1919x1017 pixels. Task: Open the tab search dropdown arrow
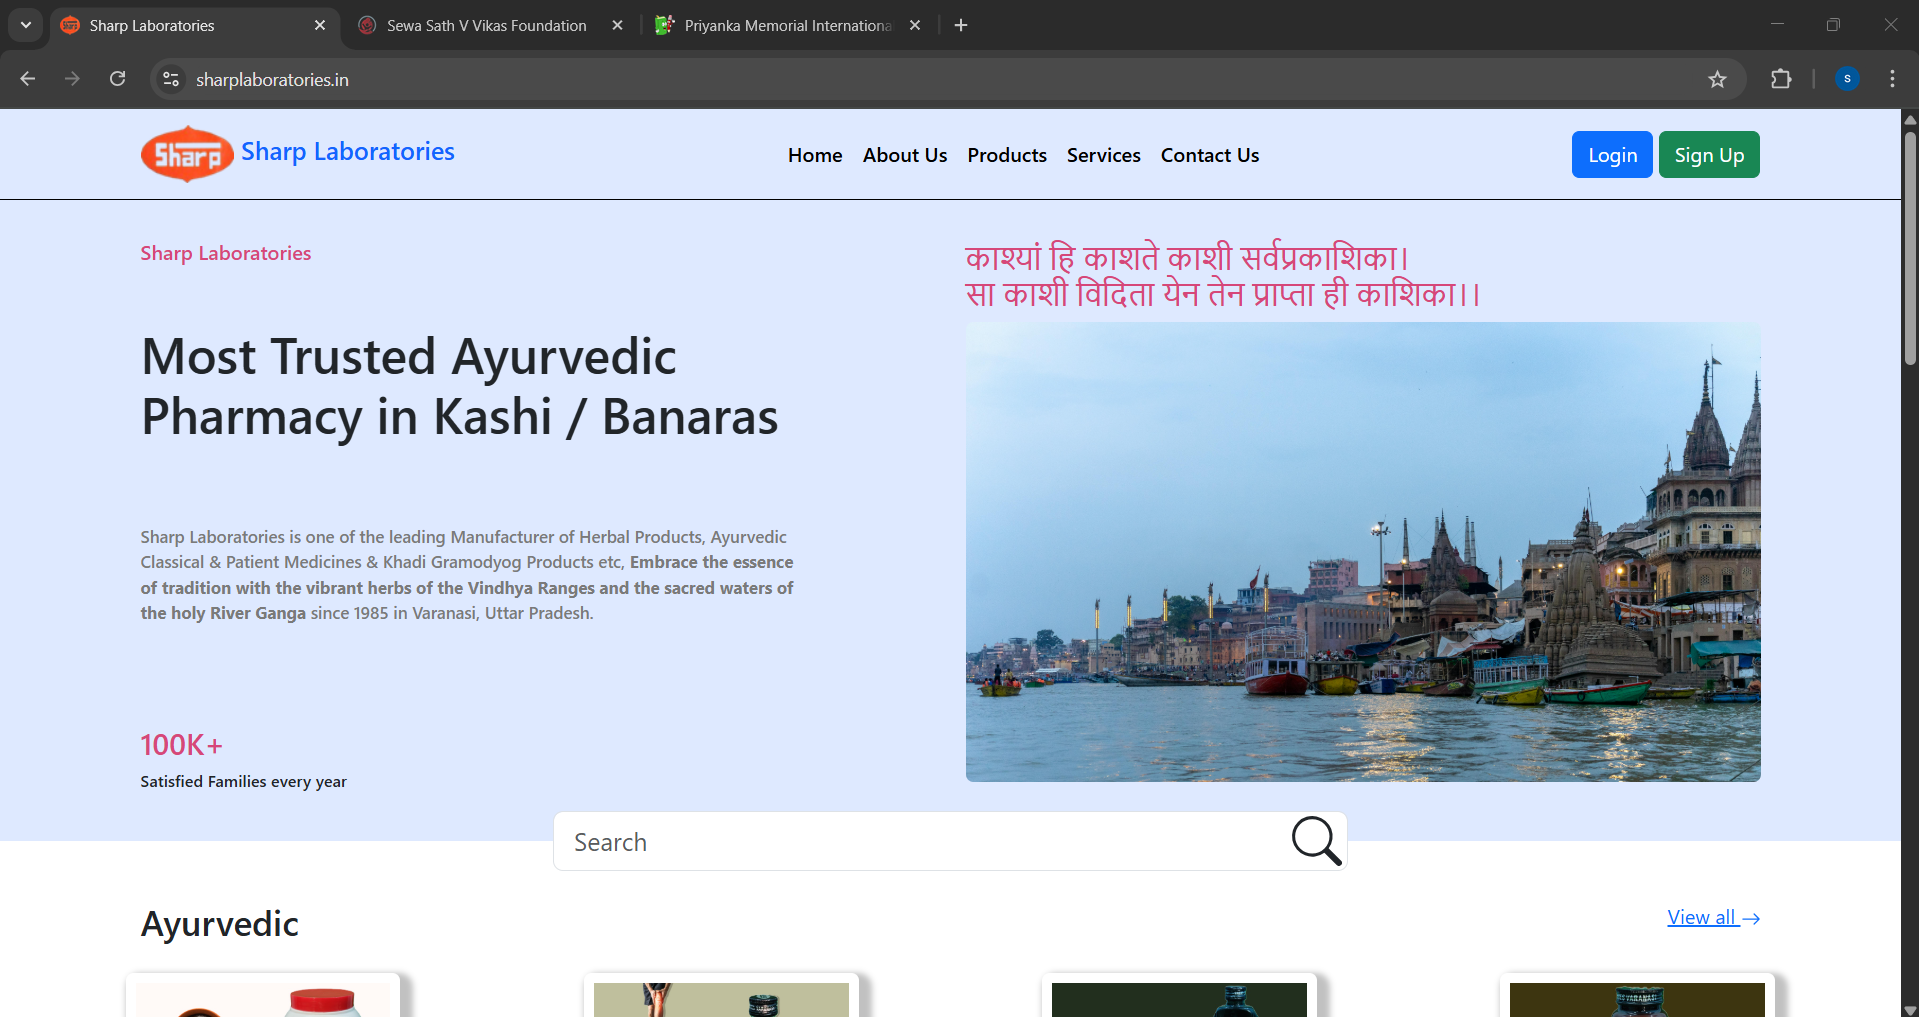click(x=26, y=25)
